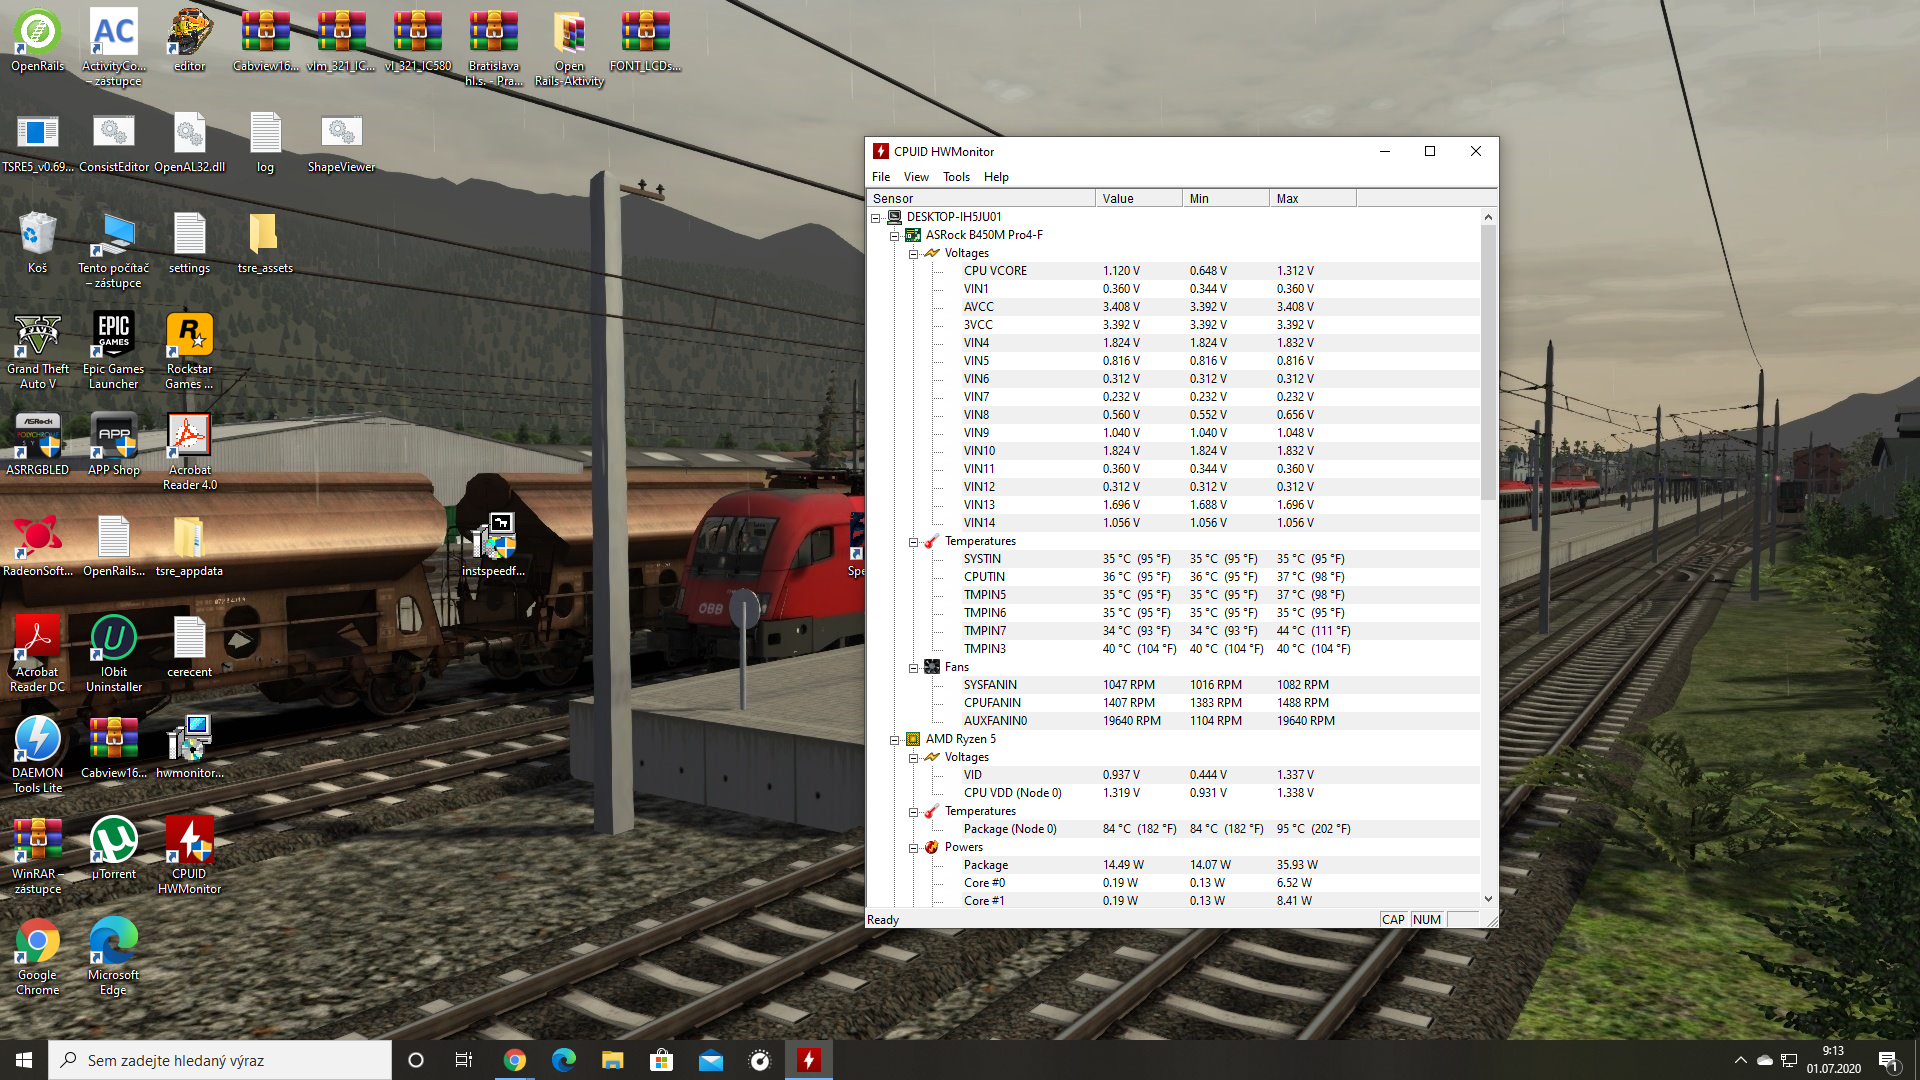
Task: Collapse the AMD Ryzen 5 node
Action: tap(895, 740)
